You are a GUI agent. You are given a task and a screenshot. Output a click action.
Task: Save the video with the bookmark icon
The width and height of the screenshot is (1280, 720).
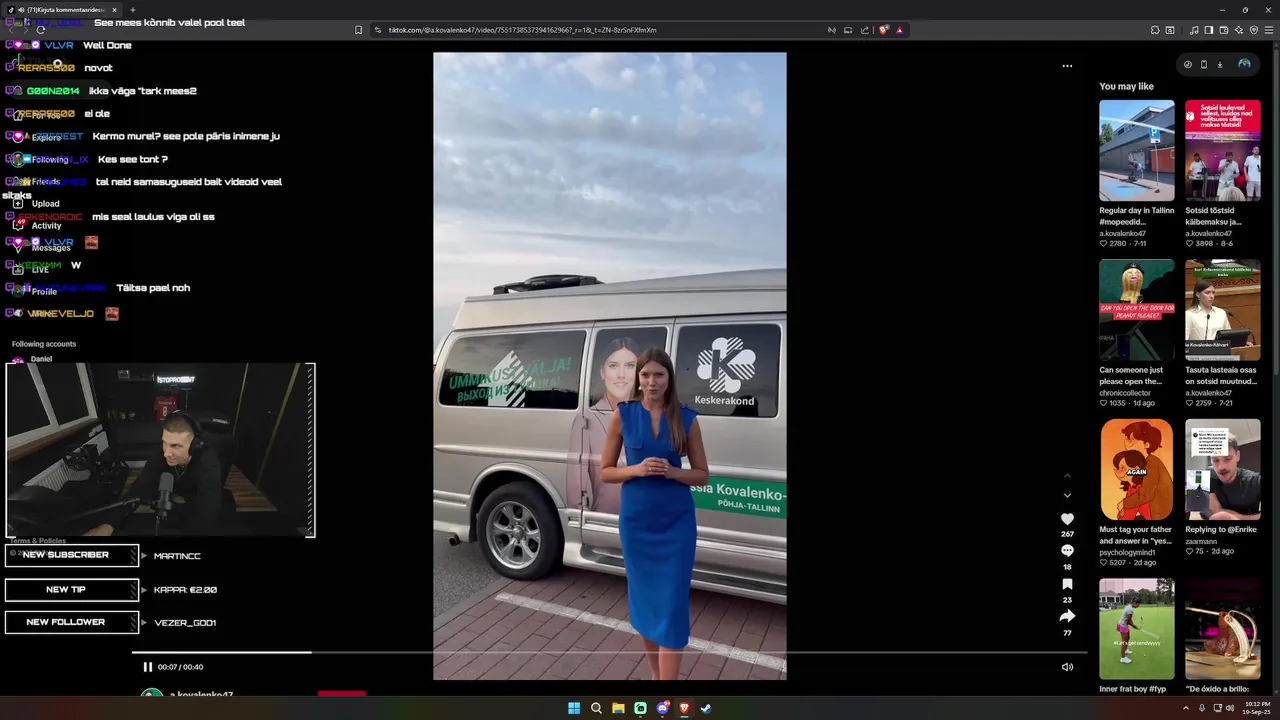[x=1067, y=584]
